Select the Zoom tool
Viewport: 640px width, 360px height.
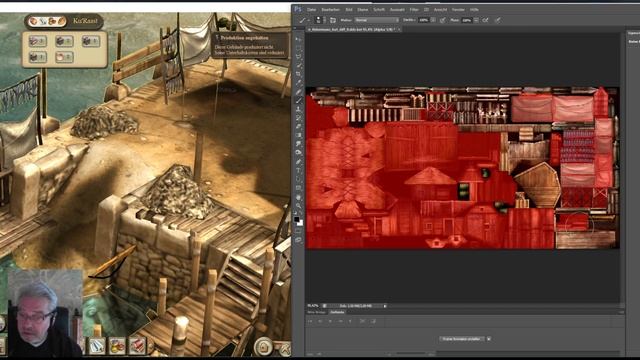[298, 206]
